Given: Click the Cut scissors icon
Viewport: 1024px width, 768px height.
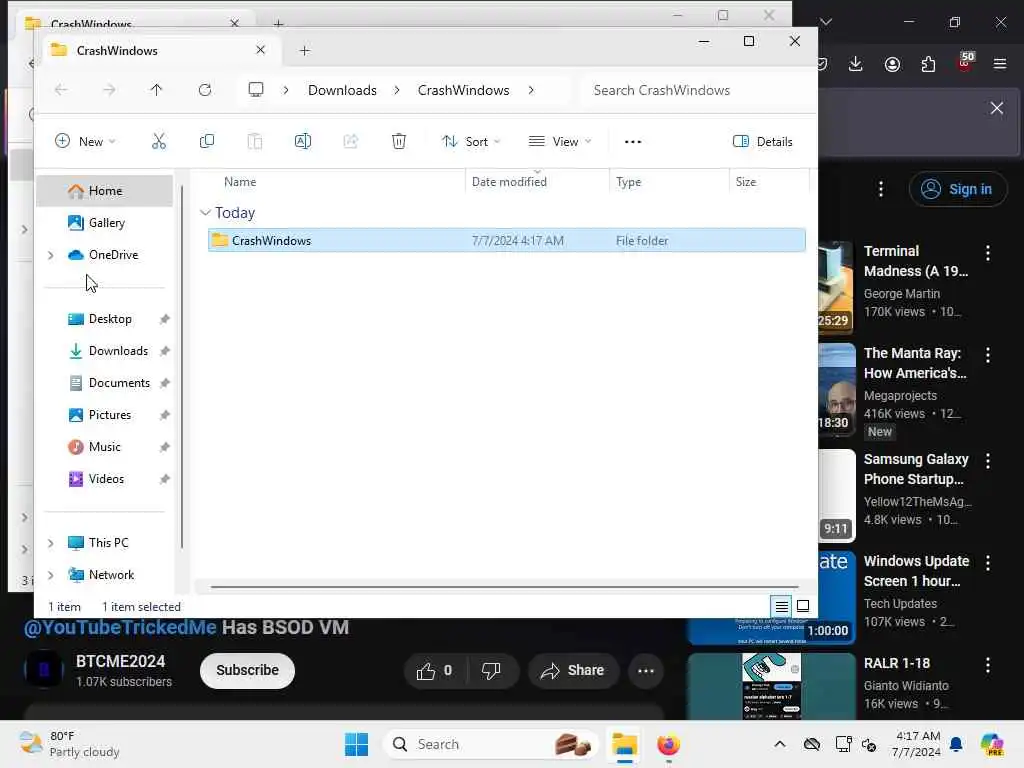Looking at the screenshot, I should coord(159,141).
